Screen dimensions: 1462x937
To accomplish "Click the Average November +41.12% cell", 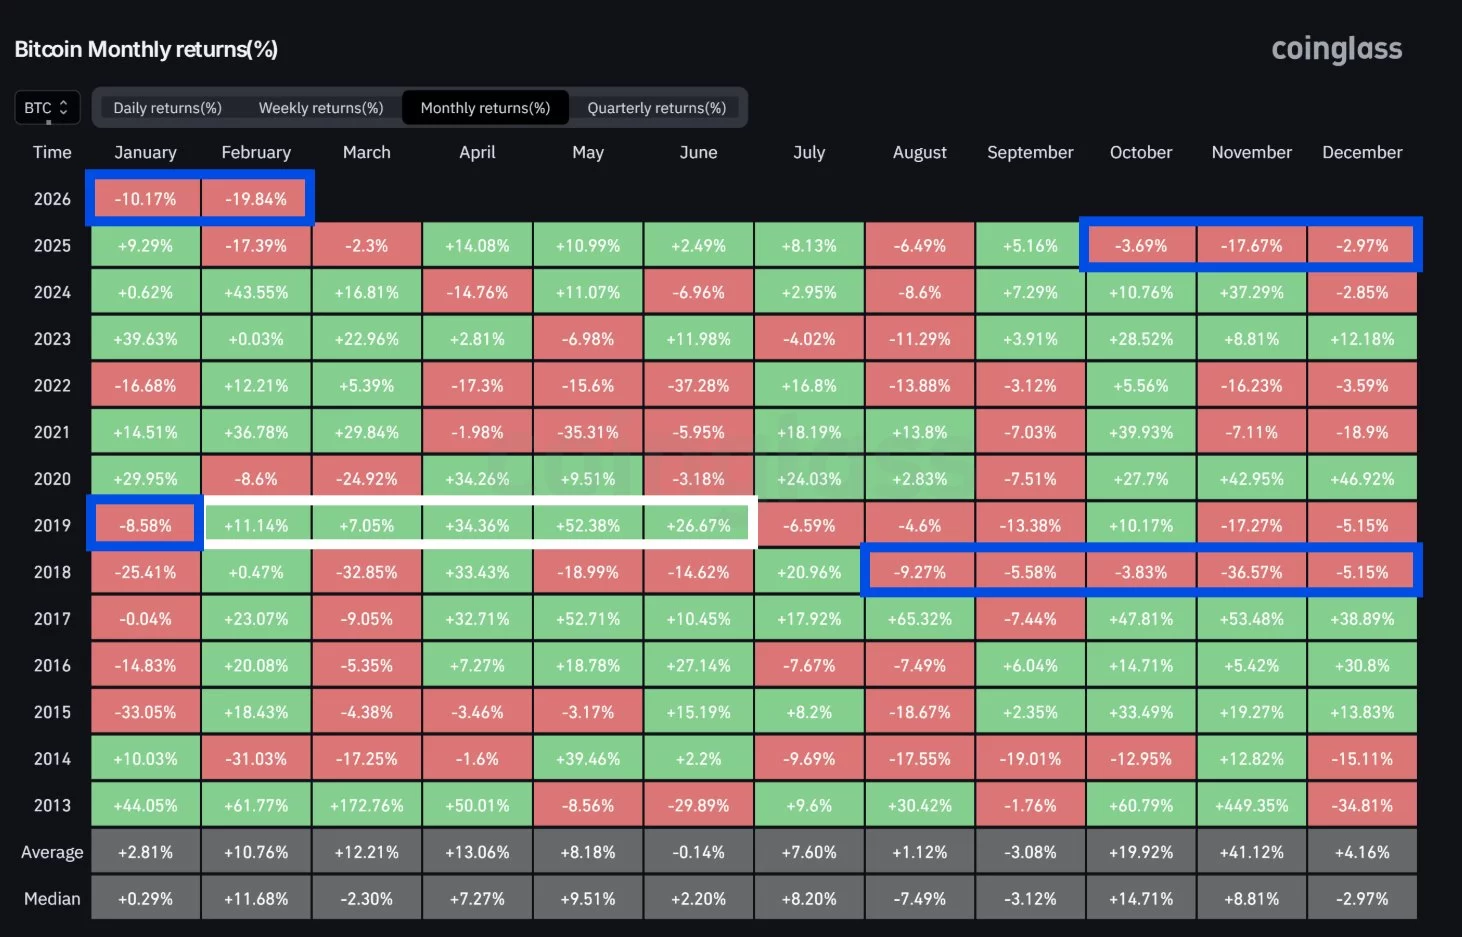I will [x=1251, y=853].
